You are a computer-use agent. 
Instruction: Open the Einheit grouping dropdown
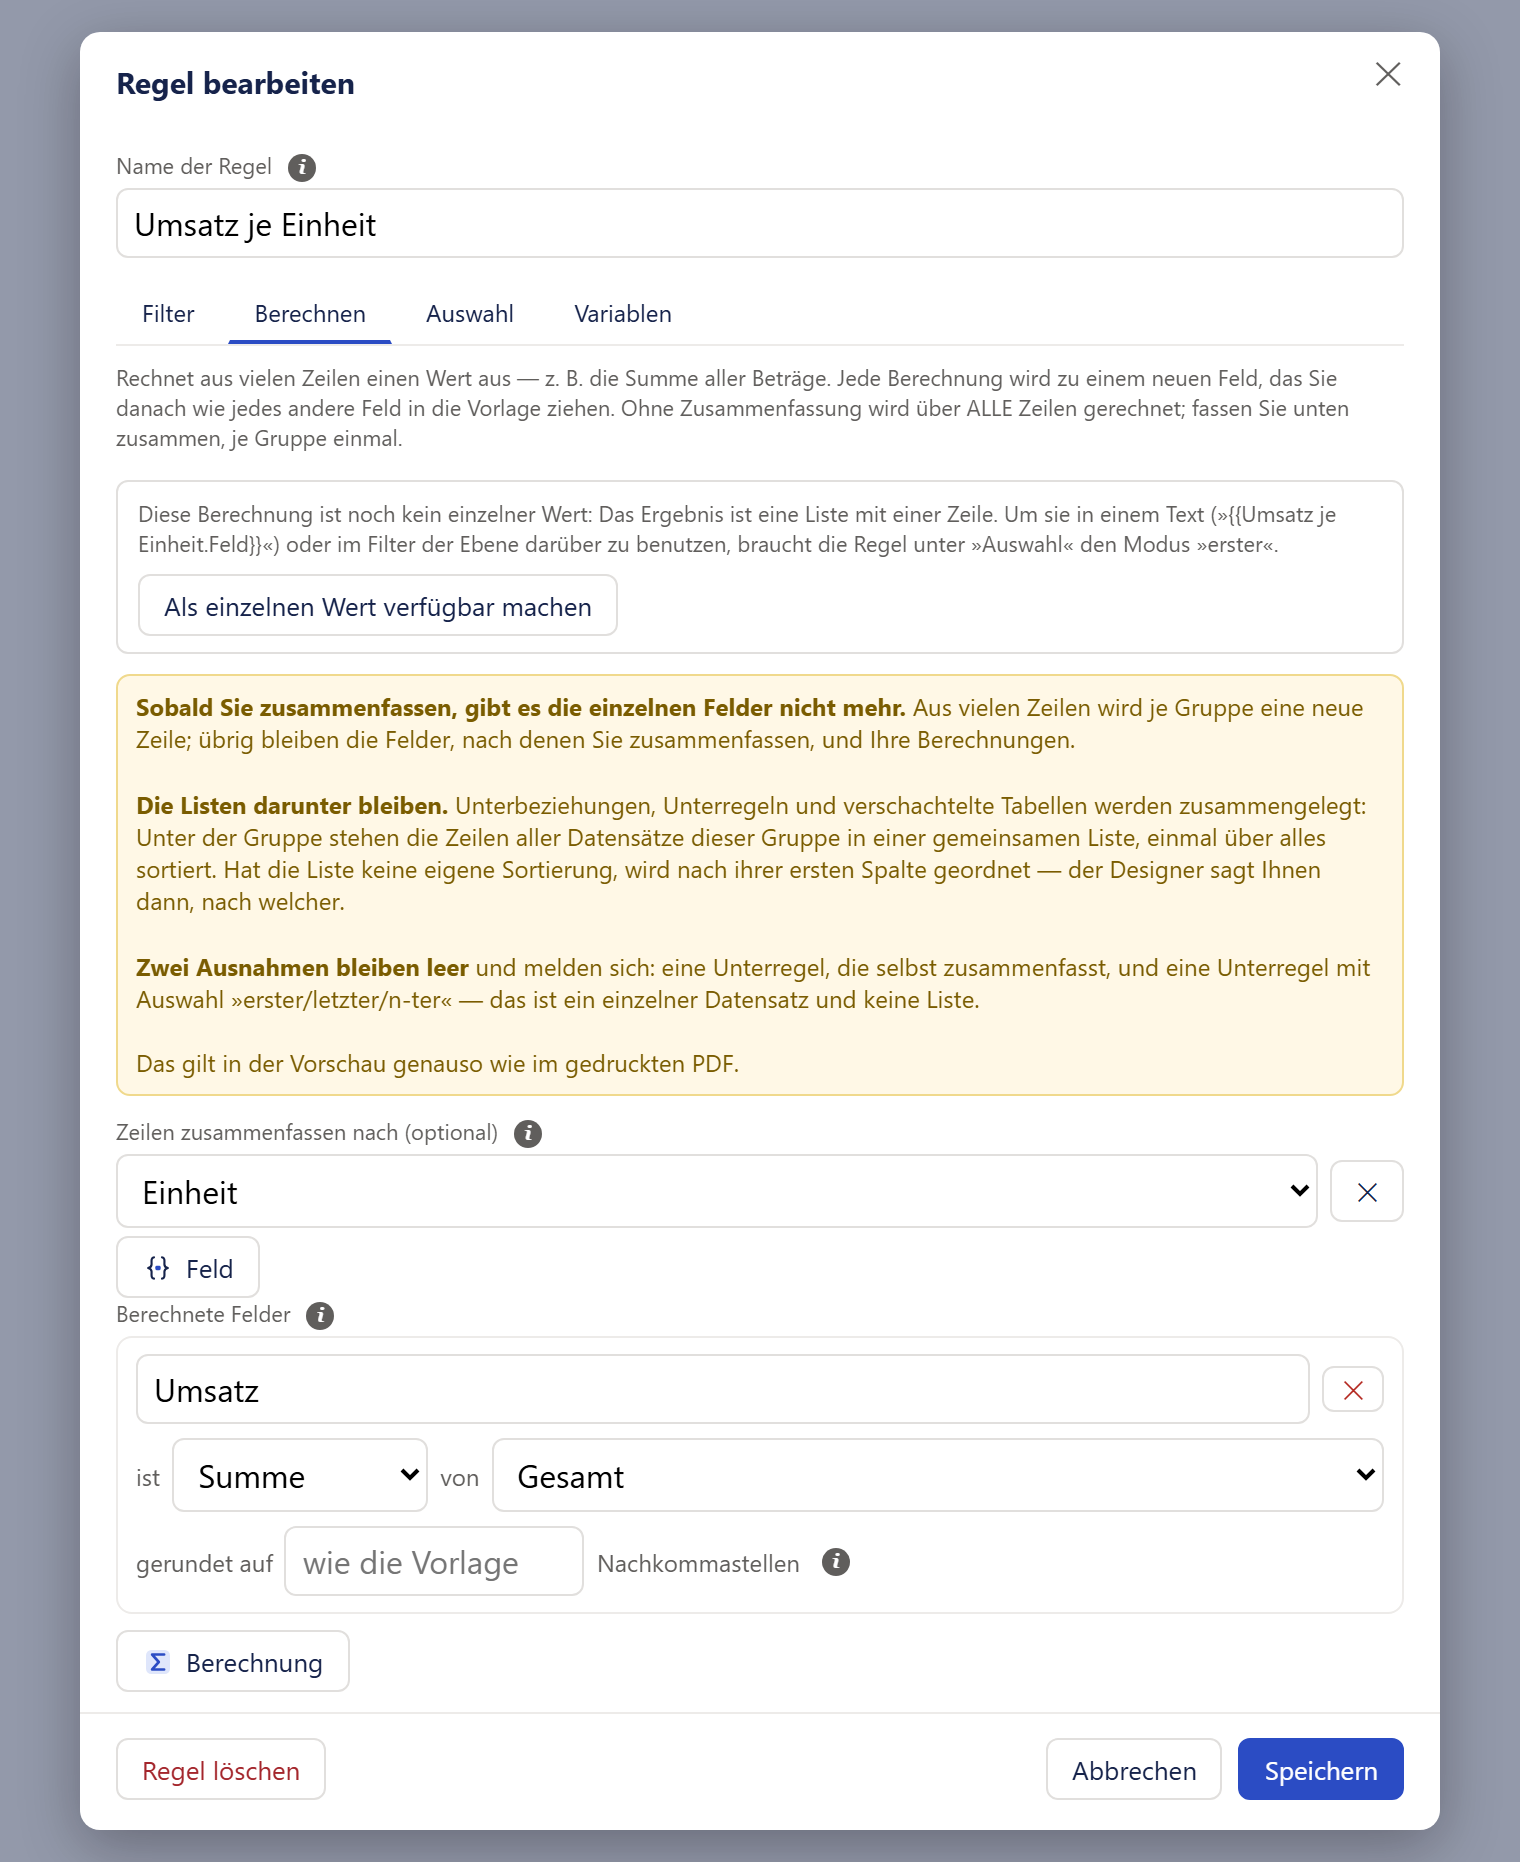pyautogui.click(x=717, y=1191)
